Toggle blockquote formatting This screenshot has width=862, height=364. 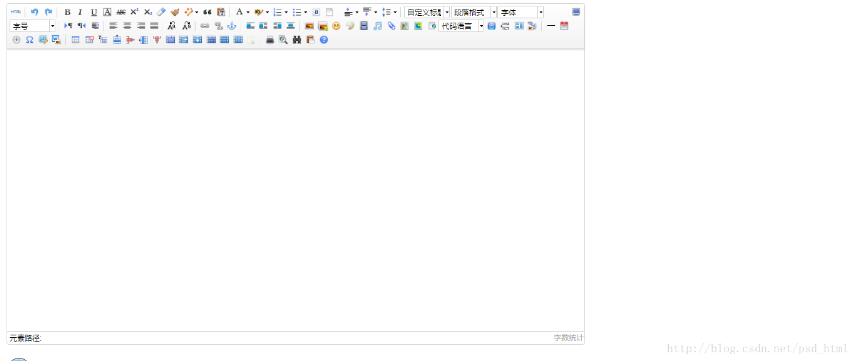pyautogui.click(x=207, y=12)
